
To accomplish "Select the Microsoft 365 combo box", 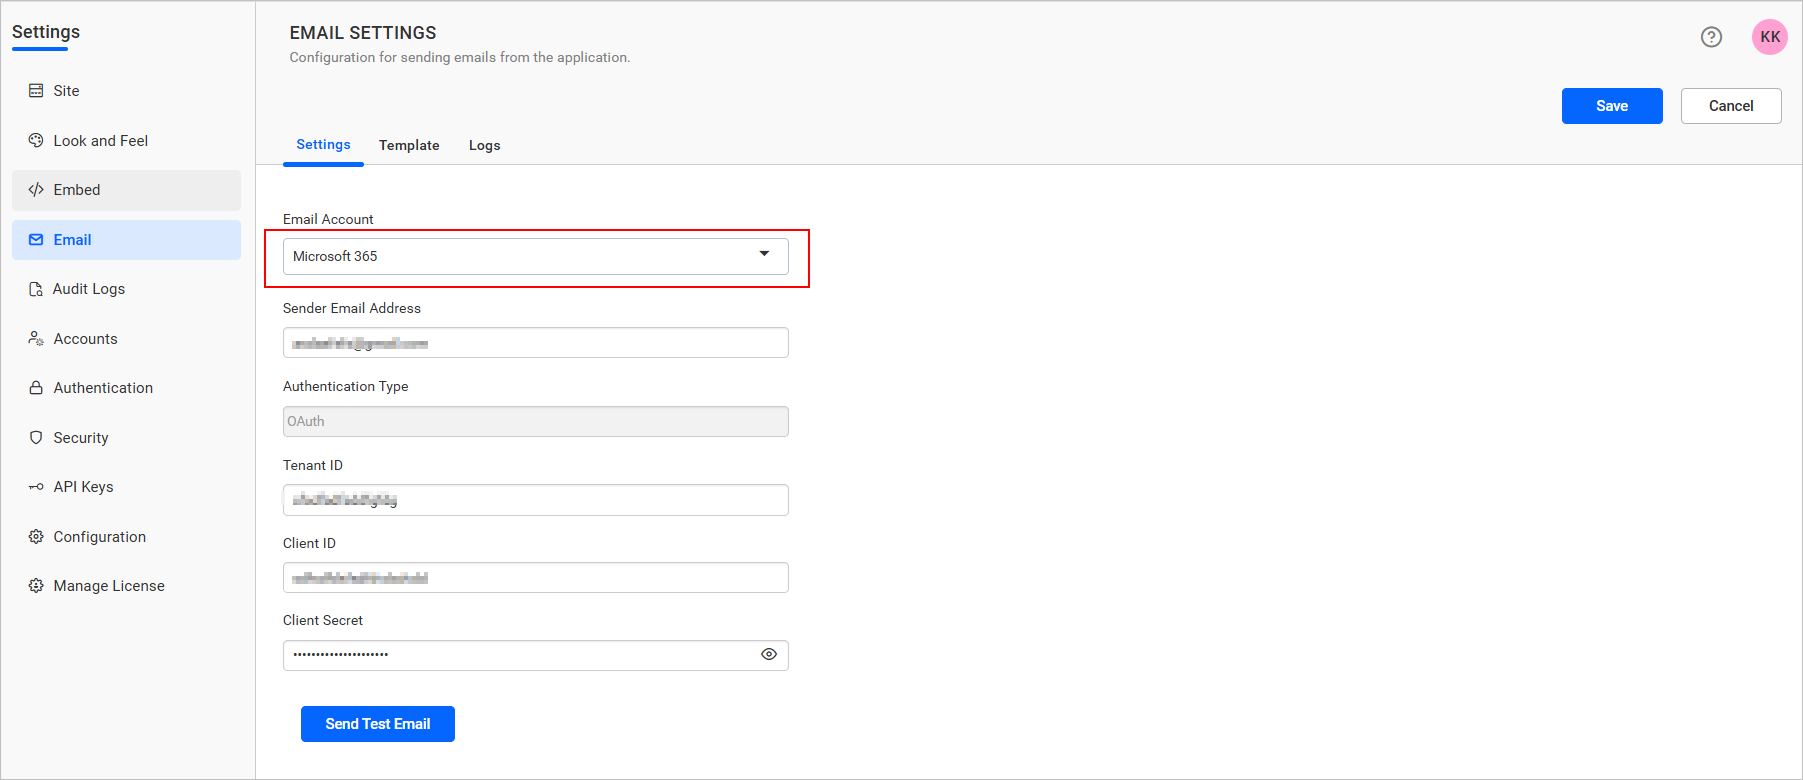I will [536, 256].
